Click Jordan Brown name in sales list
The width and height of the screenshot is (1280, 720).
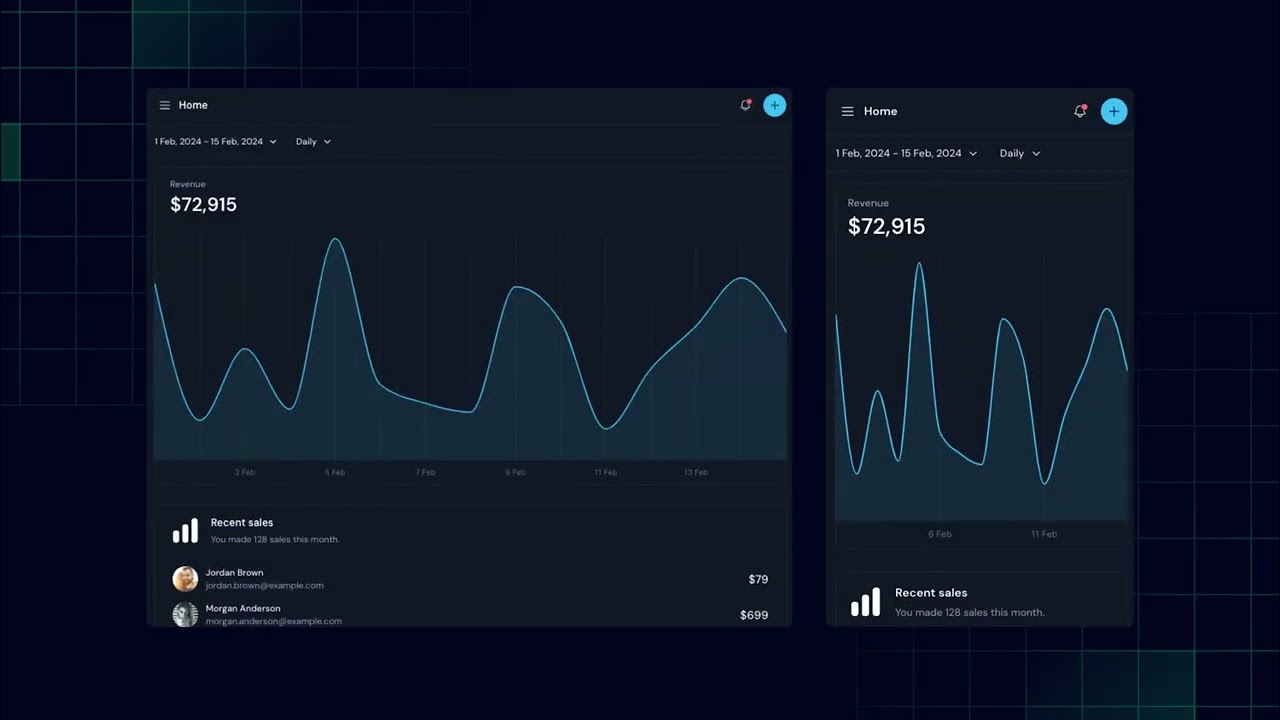point(234,573)
